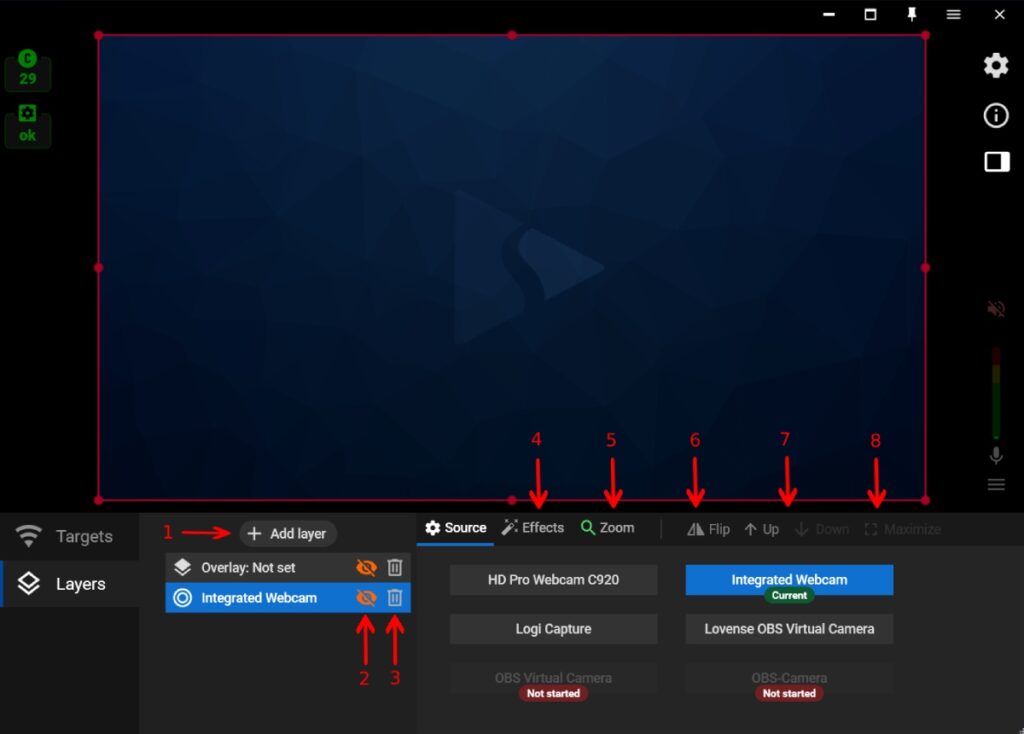Click the info circle icon

[x=996, y=115]
